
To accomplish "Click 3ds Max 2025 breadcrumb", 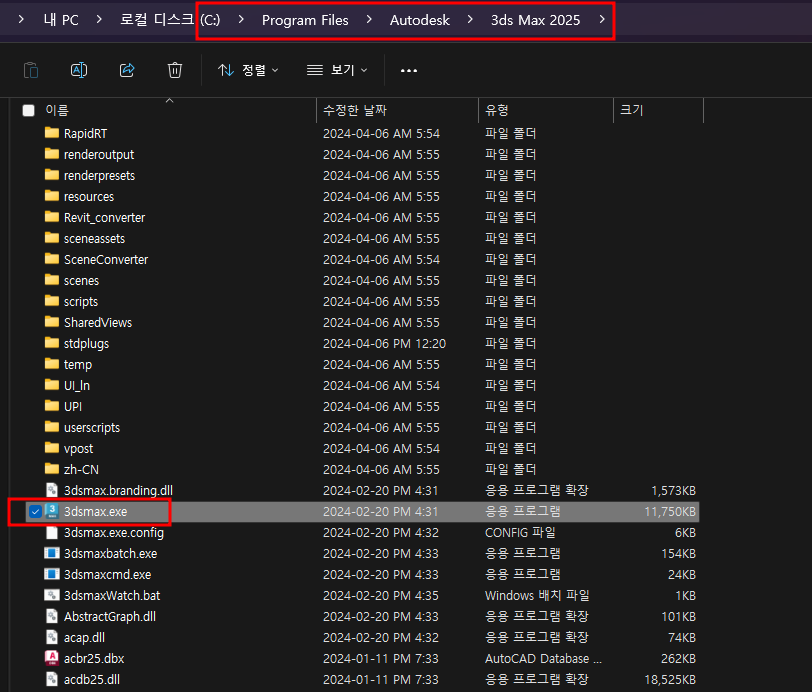I will 535,20.
